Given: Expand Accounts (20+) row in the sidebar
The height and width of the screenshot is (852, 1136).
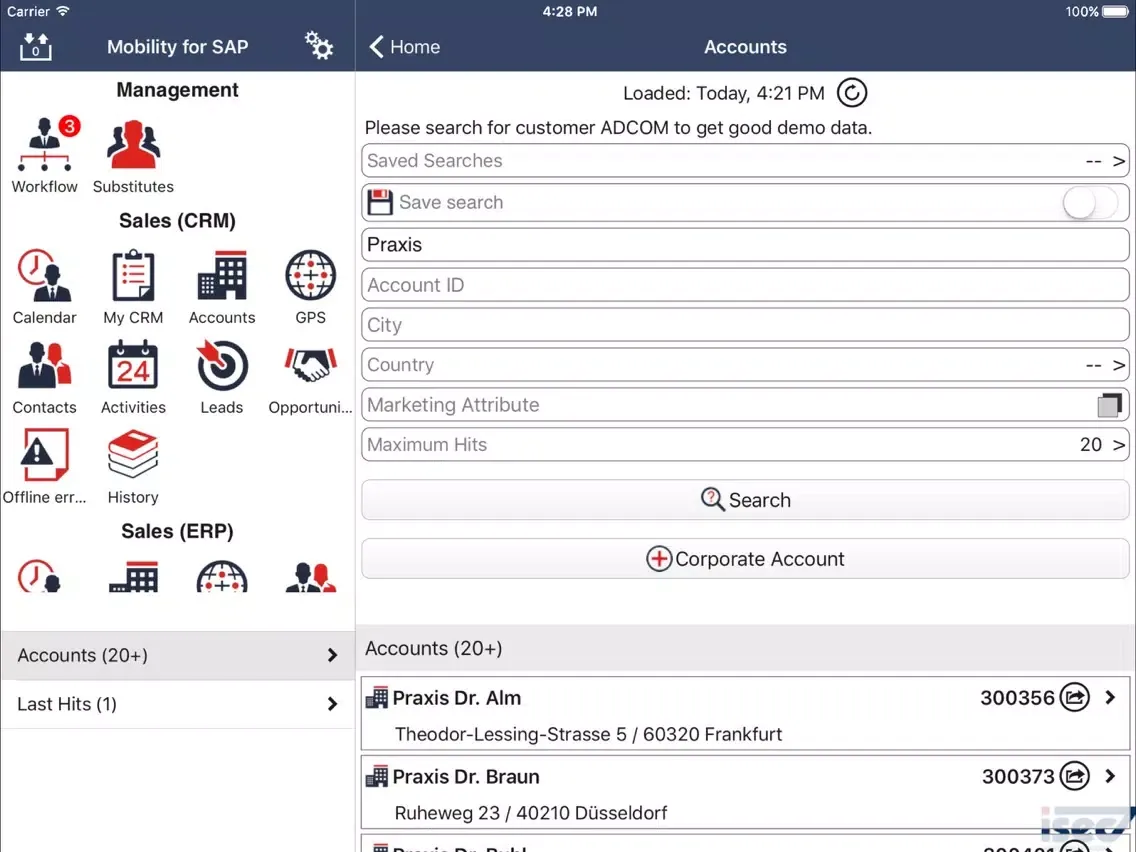Looking at the screenshot, I should coord(178,656).
